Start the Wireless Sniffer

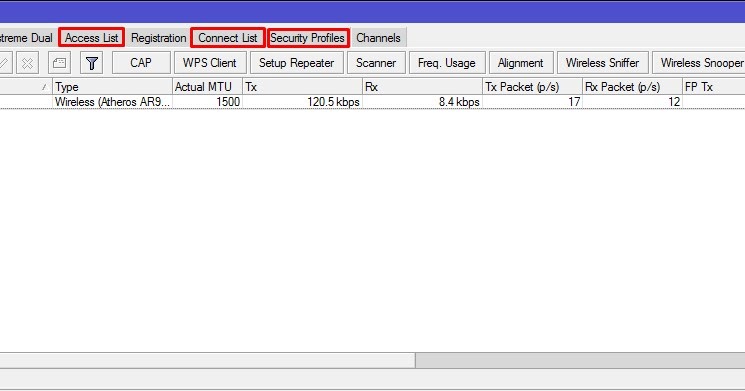(x=602, y=63)
